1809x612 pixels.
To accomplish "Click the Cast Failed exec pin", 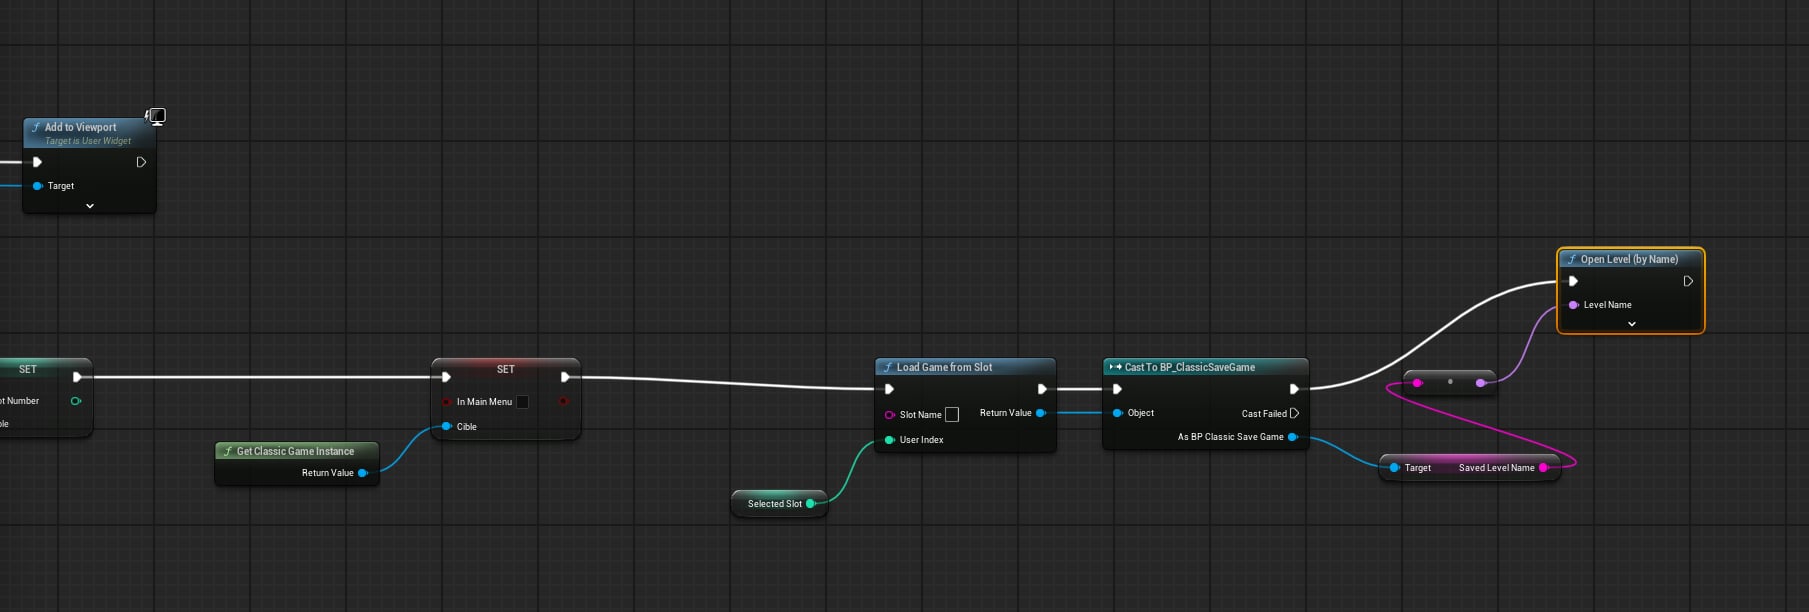I will coord(1294,413).
